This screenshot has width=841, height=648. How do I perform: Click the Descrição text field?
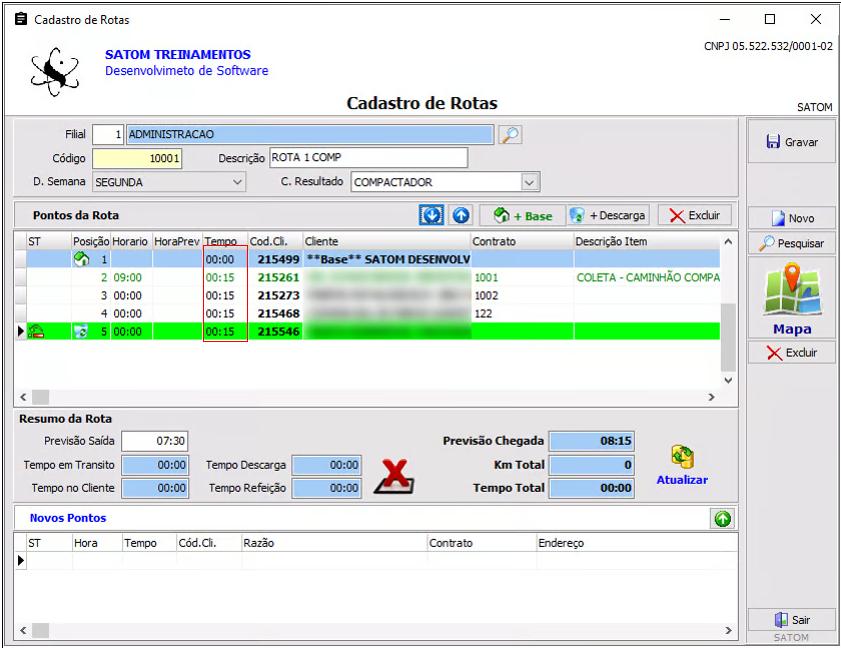point(368,158)
